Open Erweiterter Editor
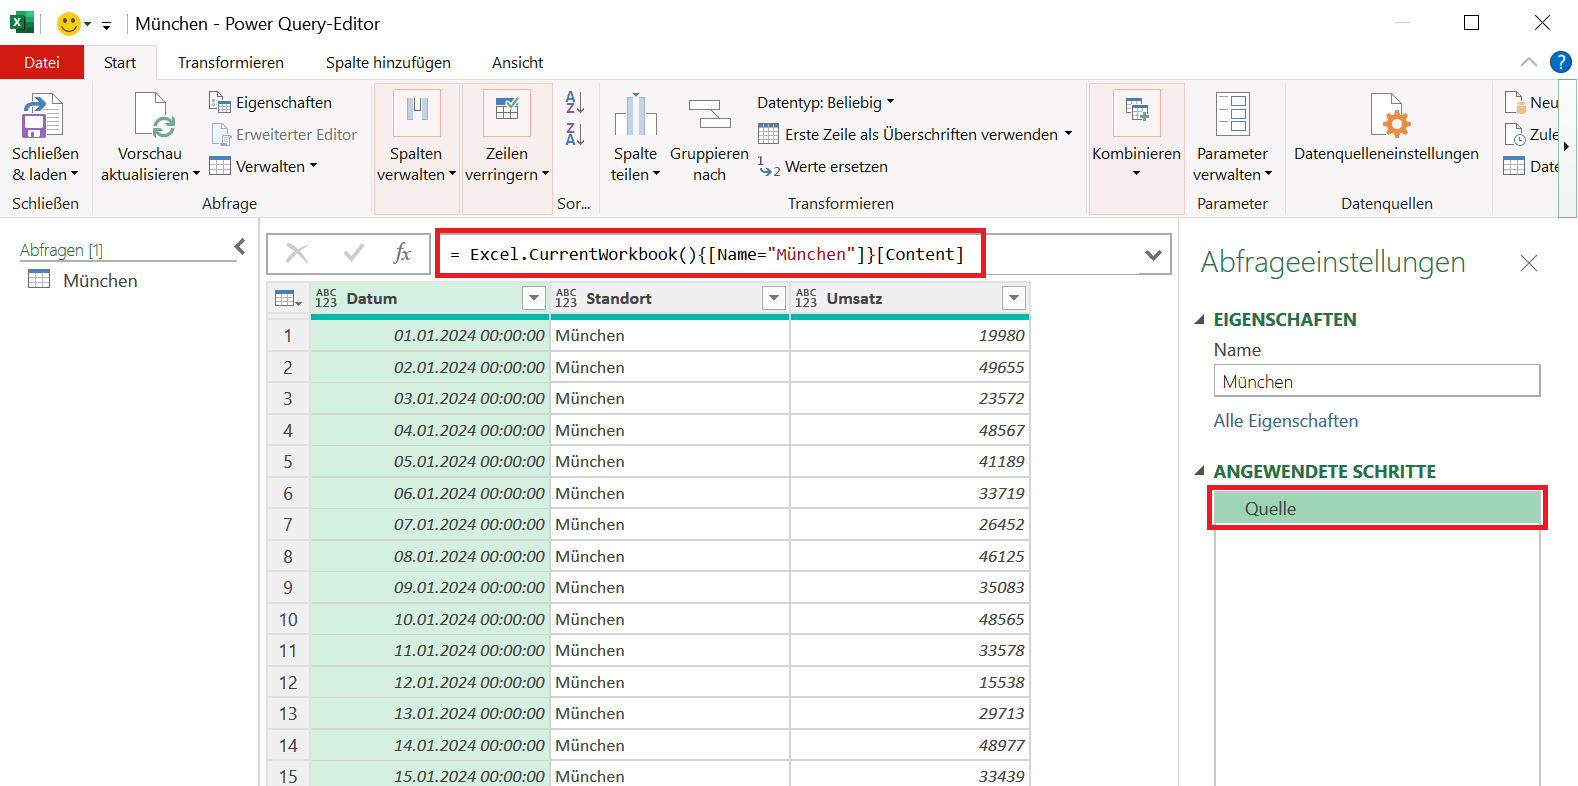This screenshot has height=786, width=1578. pyautogui.click(x=284, y=134)
